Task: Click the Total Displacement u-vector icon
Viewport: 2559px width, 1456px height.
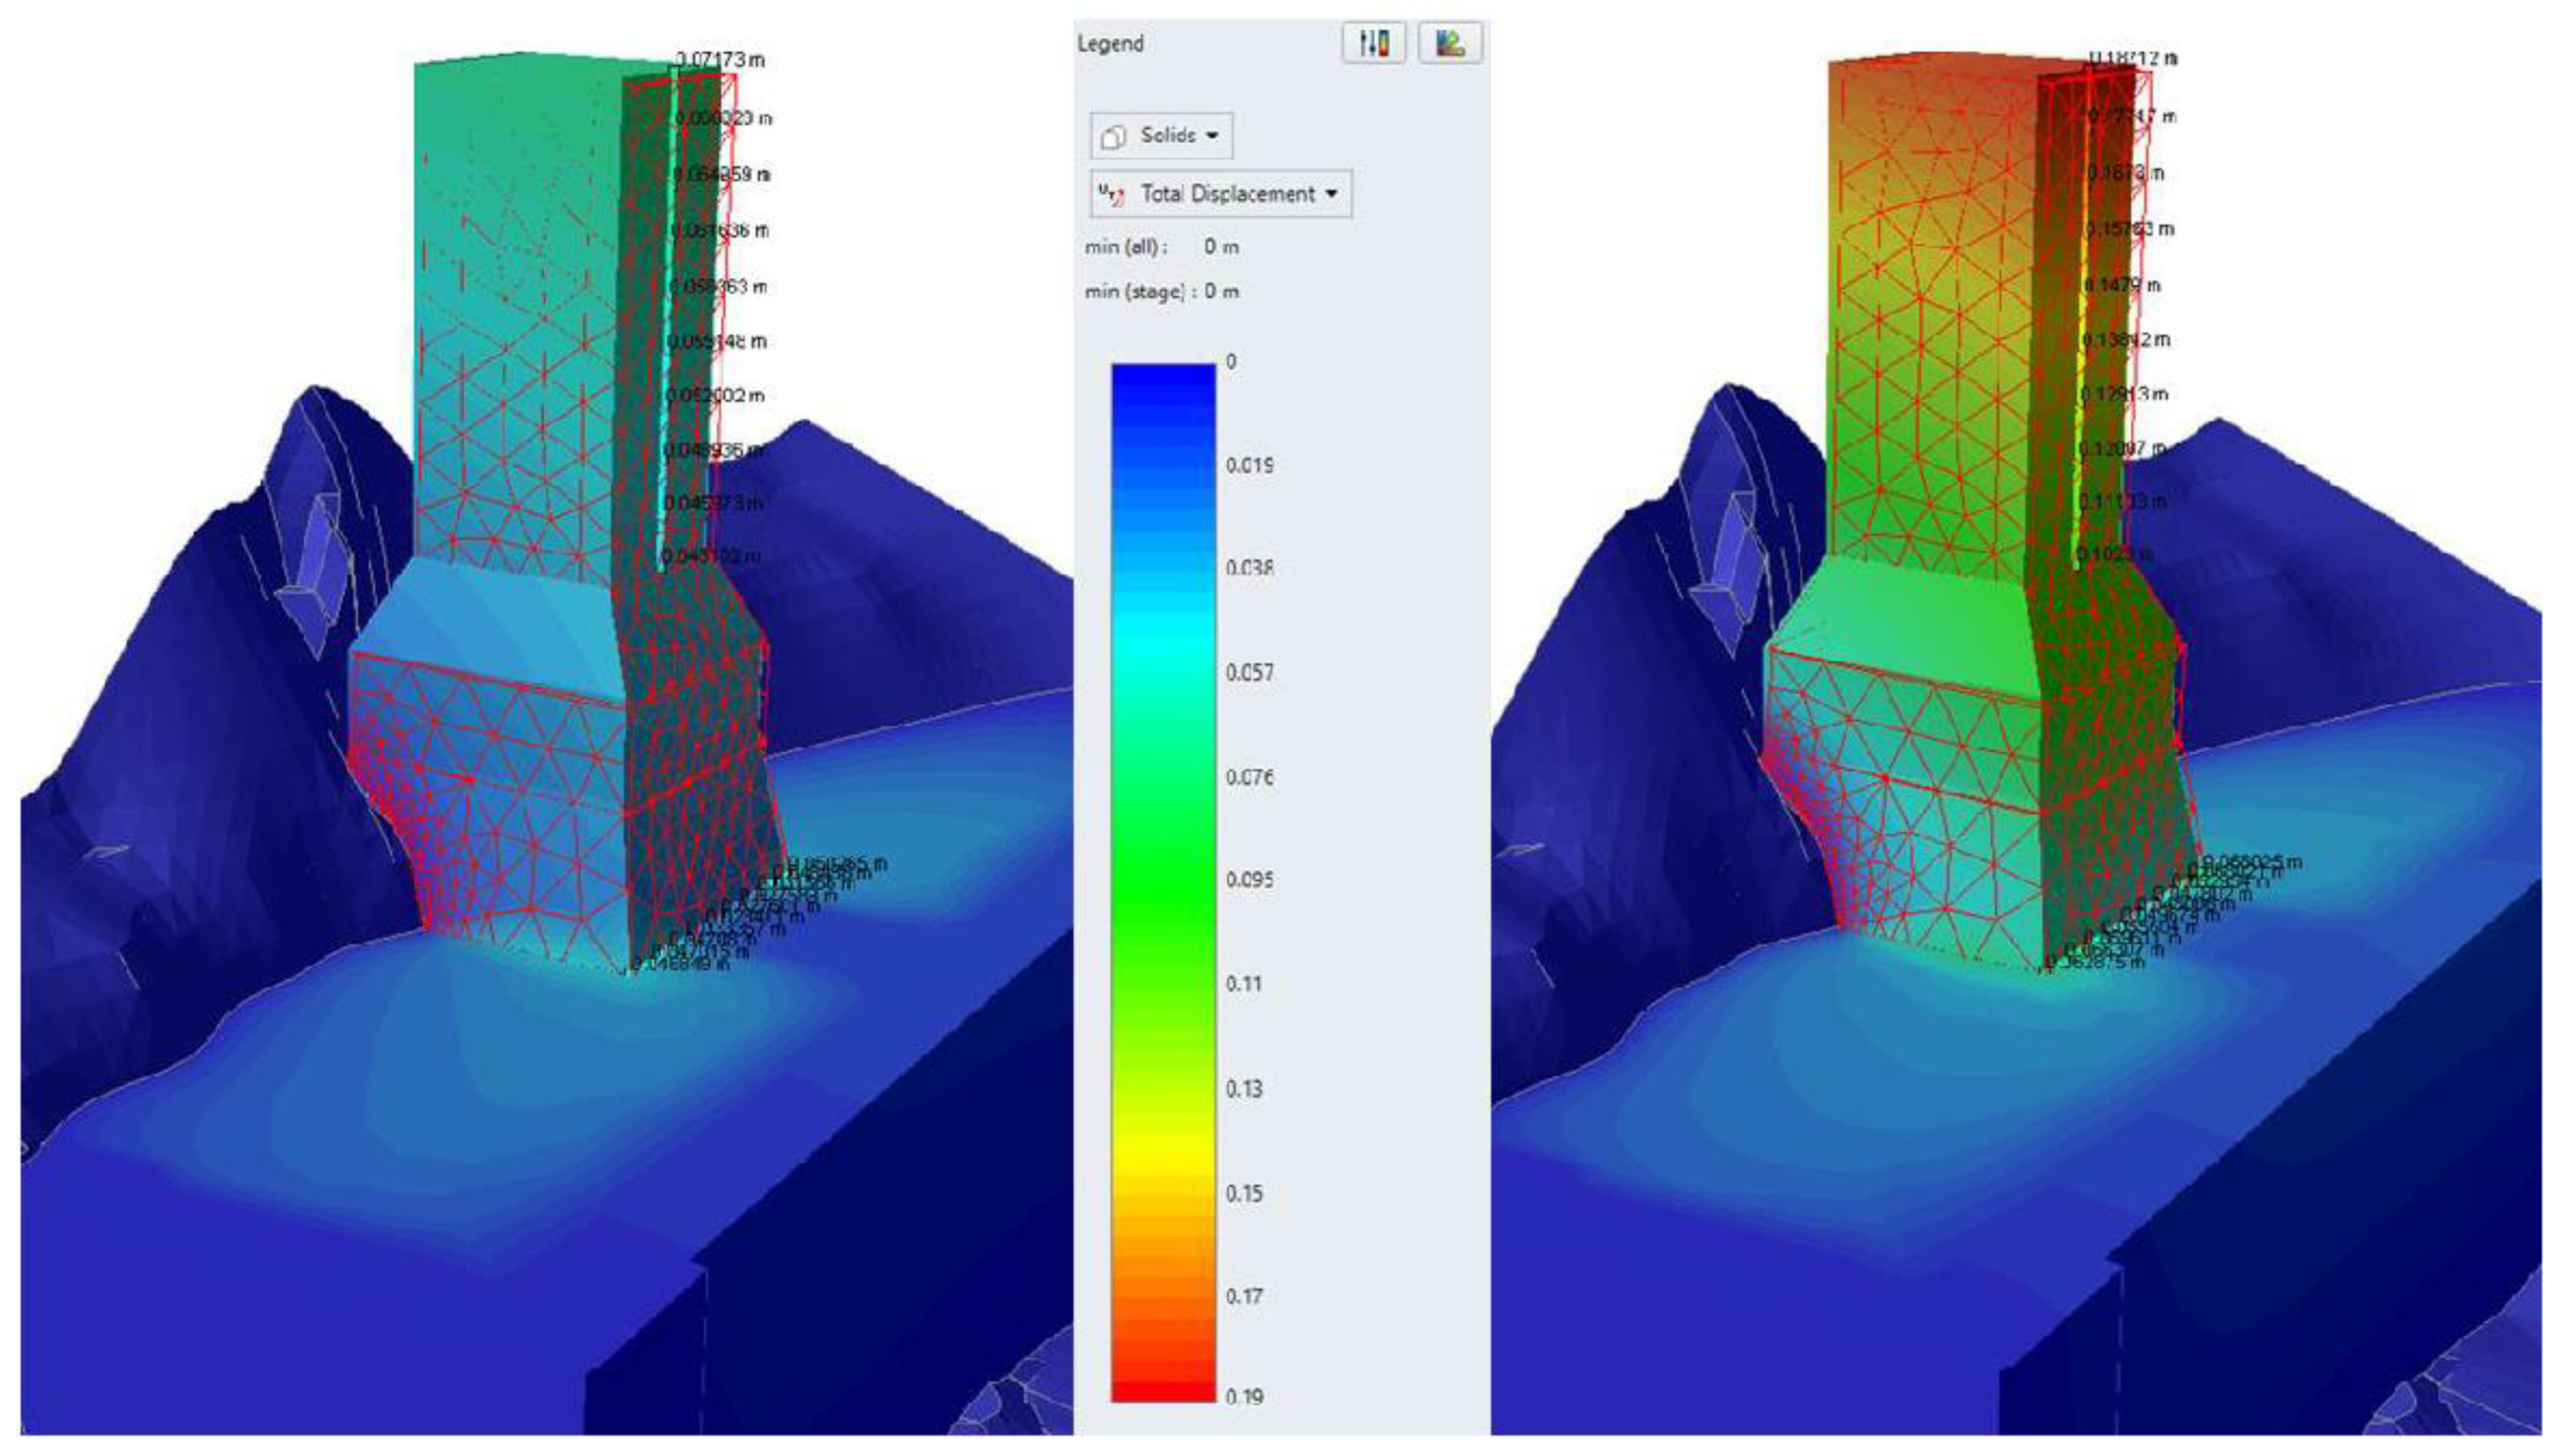Action: (x=1111, y=194)
